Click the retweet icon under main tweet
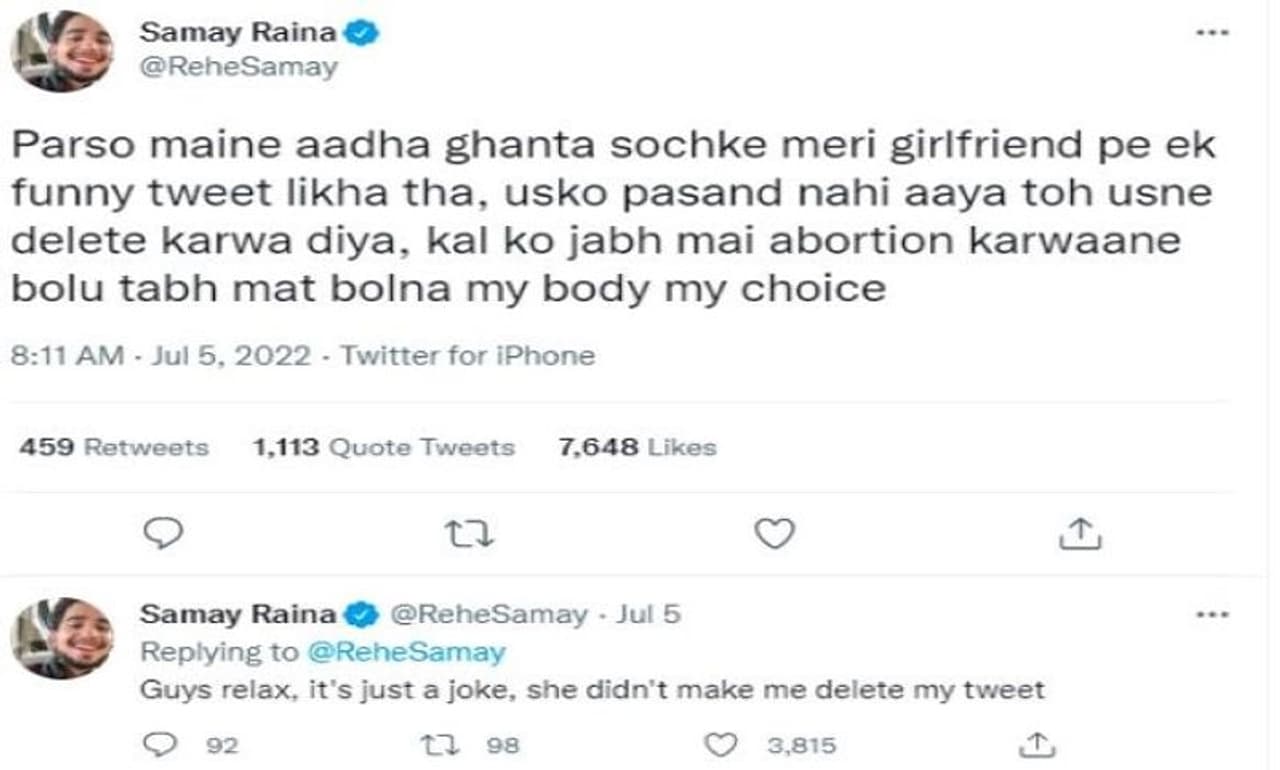 468,536
